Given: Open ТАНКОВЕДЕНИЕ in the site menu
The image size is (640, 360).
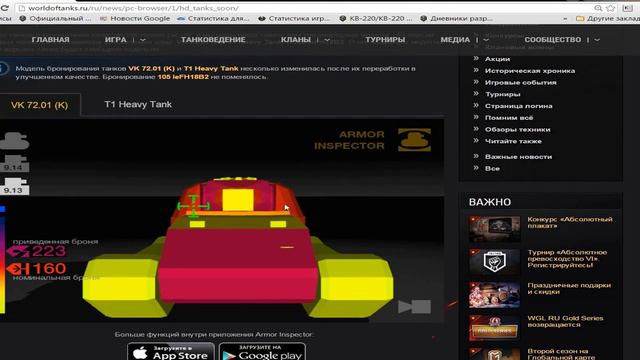Looking at the screenshot, I should (x=213, y=40).
